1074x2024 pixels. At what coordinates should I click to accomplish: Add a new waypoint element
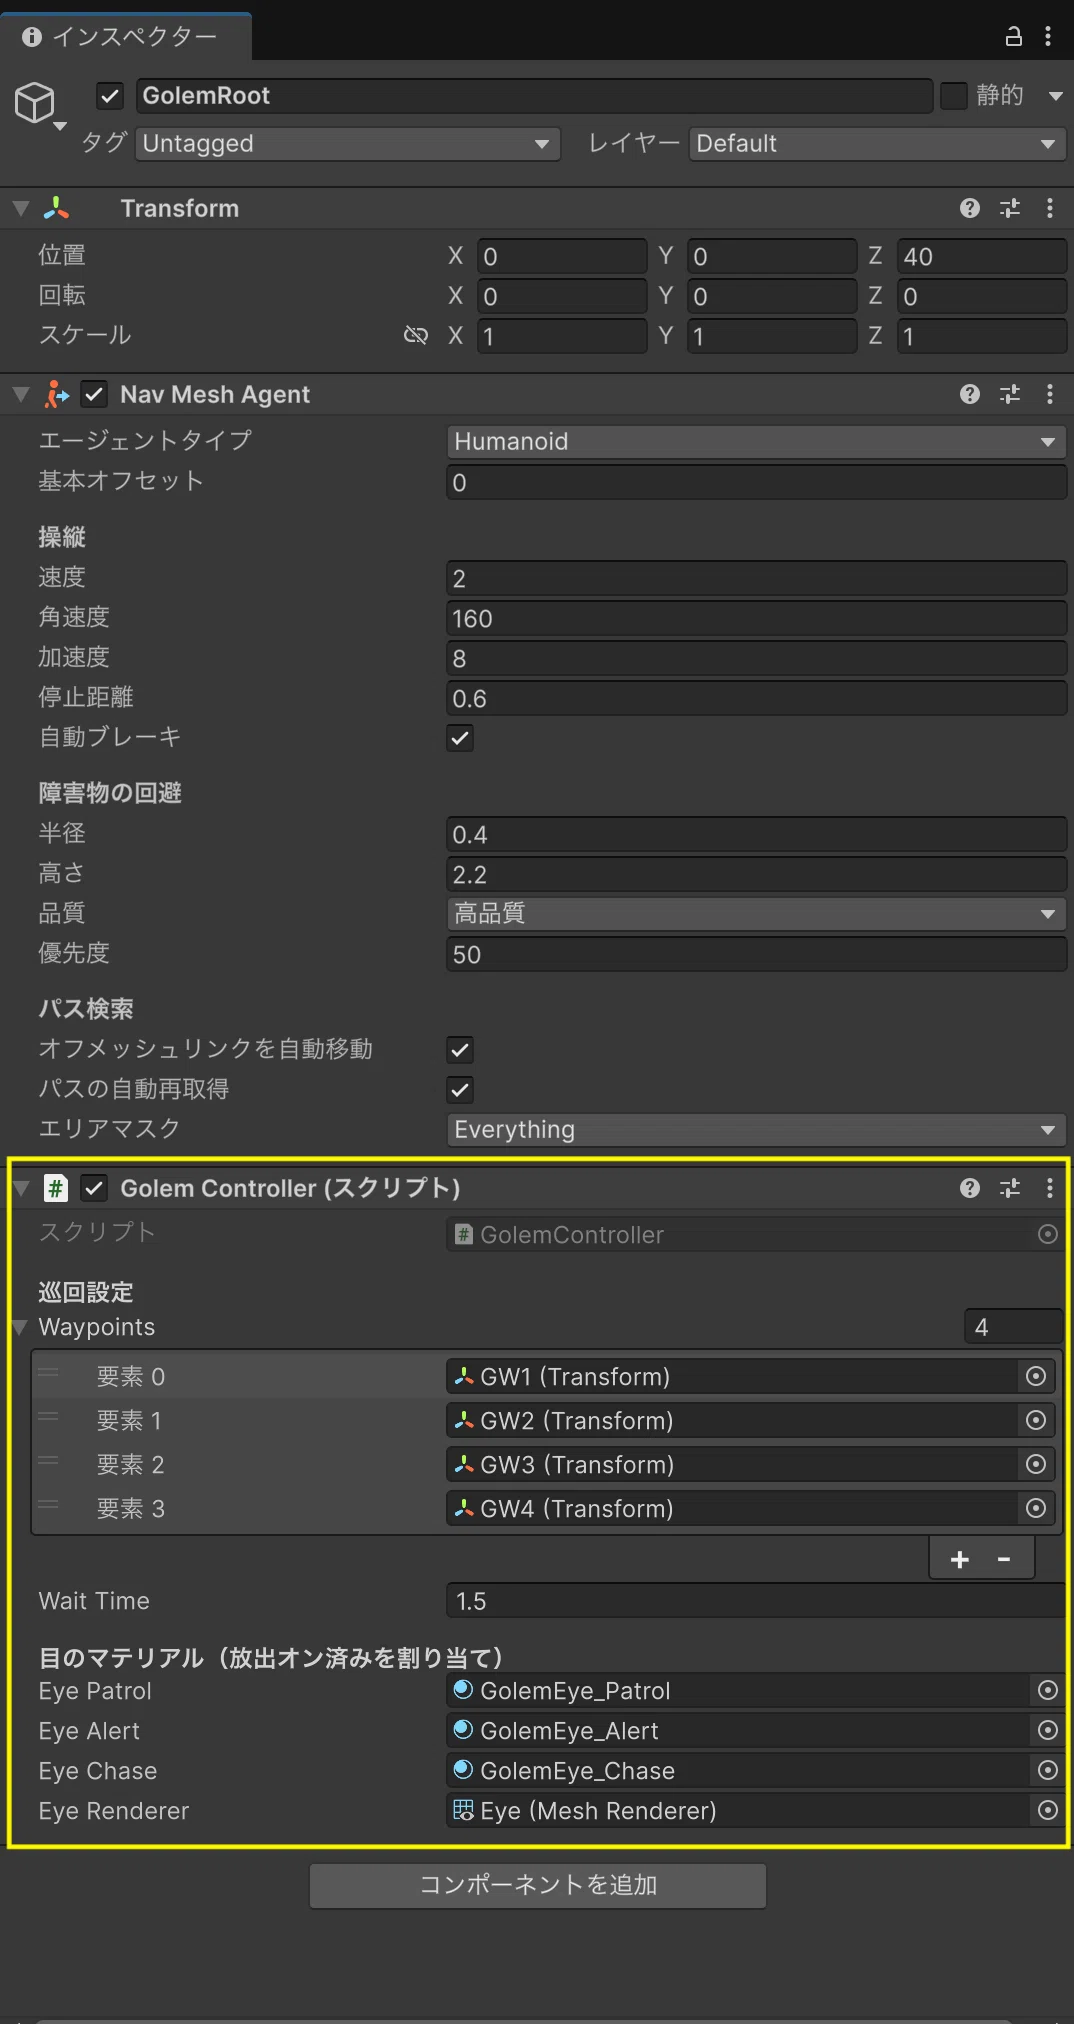coord(959,1559)
